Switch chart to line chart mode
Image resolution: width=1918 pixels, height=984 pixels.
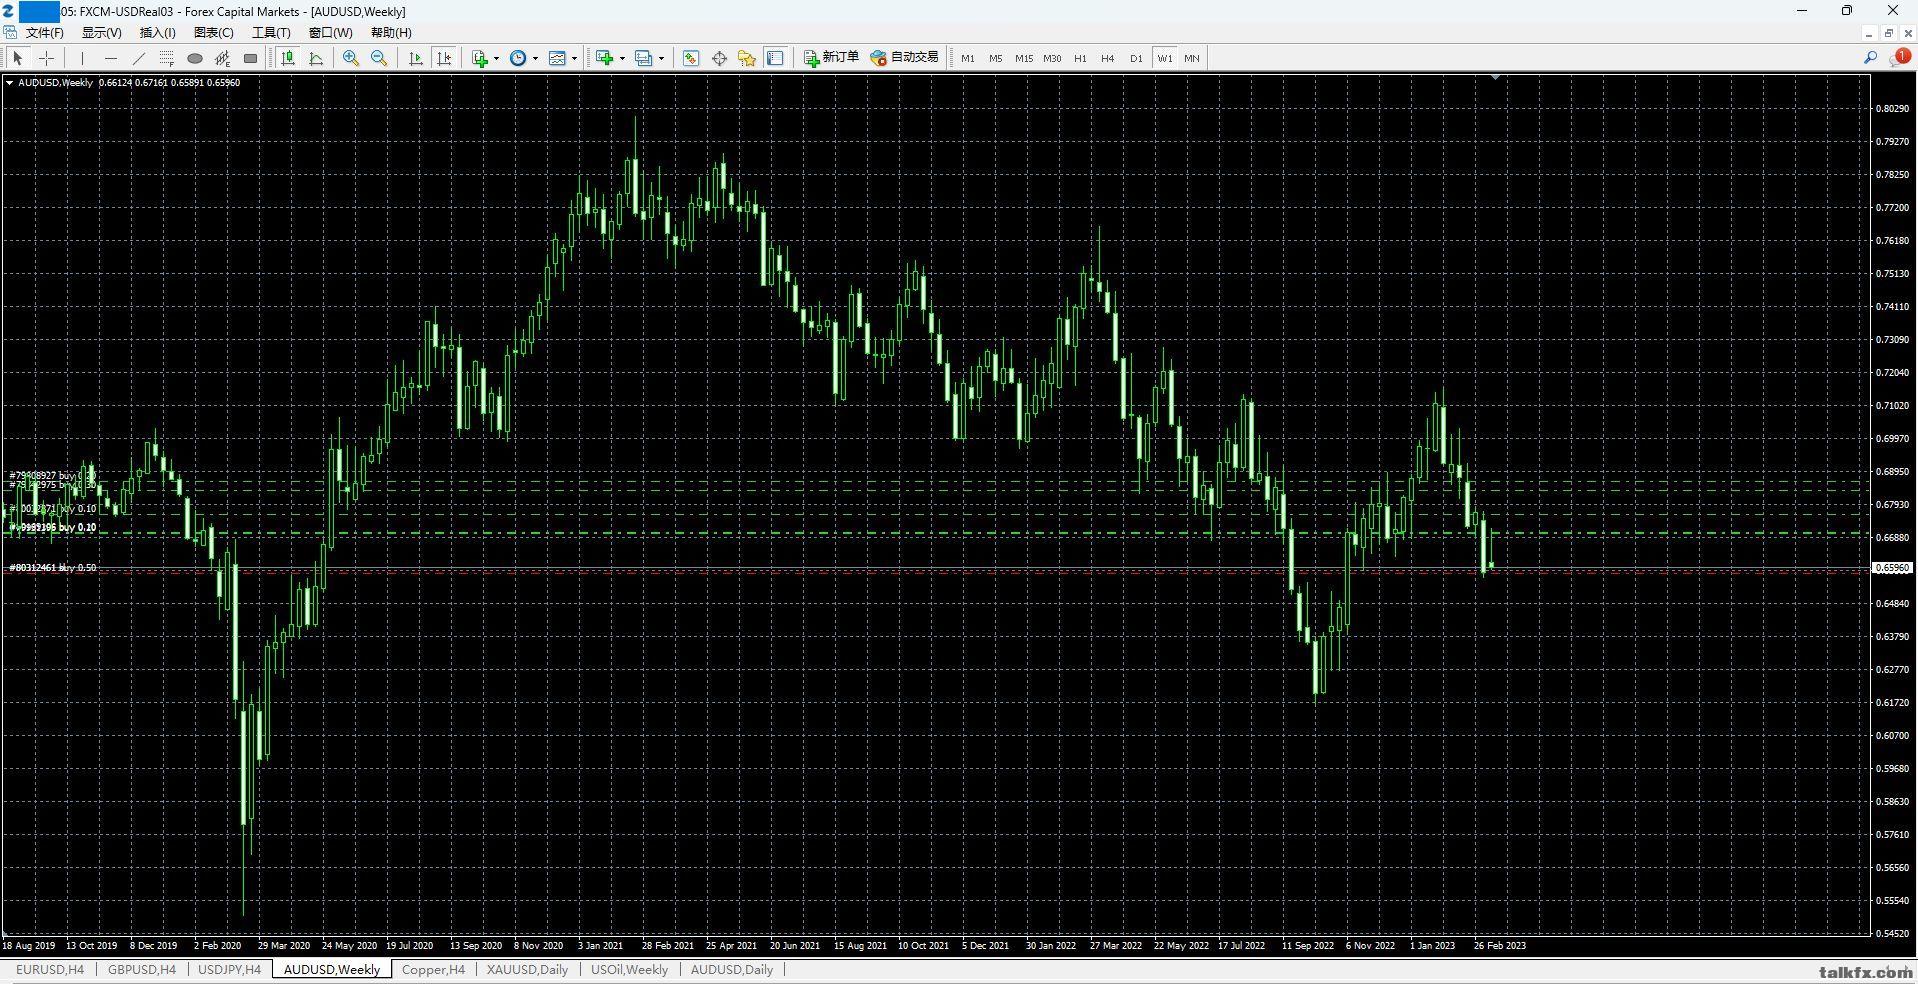coord(316,58)
